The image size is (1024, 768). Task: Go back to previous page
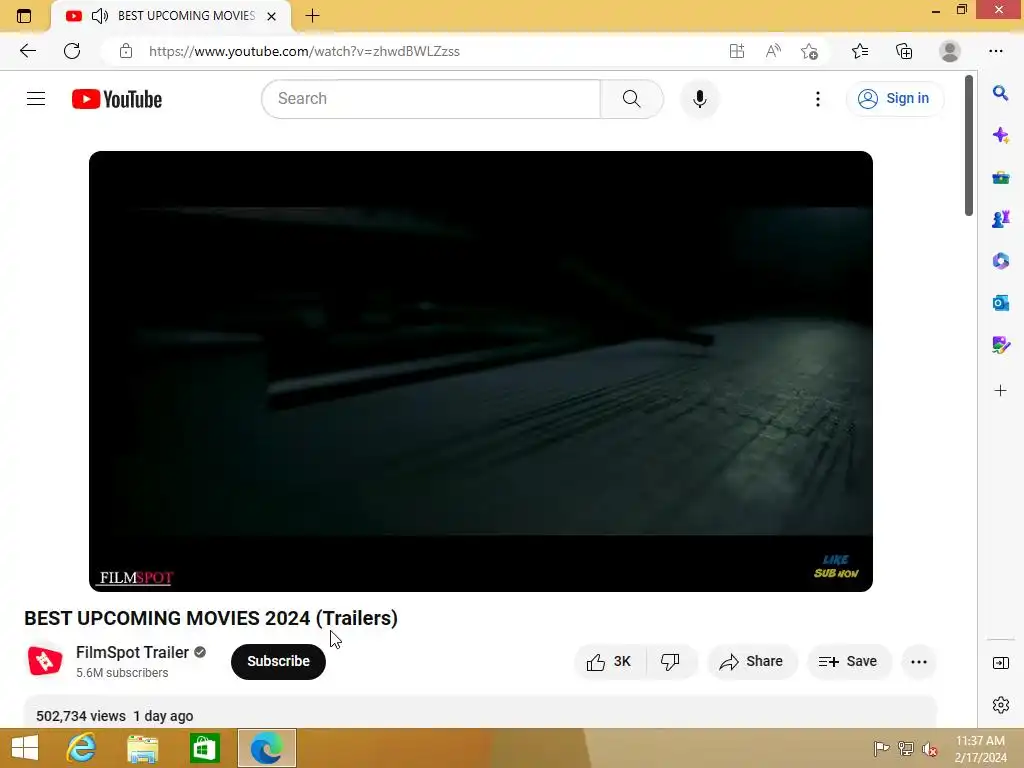pyautogui.click(x=27, y=51)
